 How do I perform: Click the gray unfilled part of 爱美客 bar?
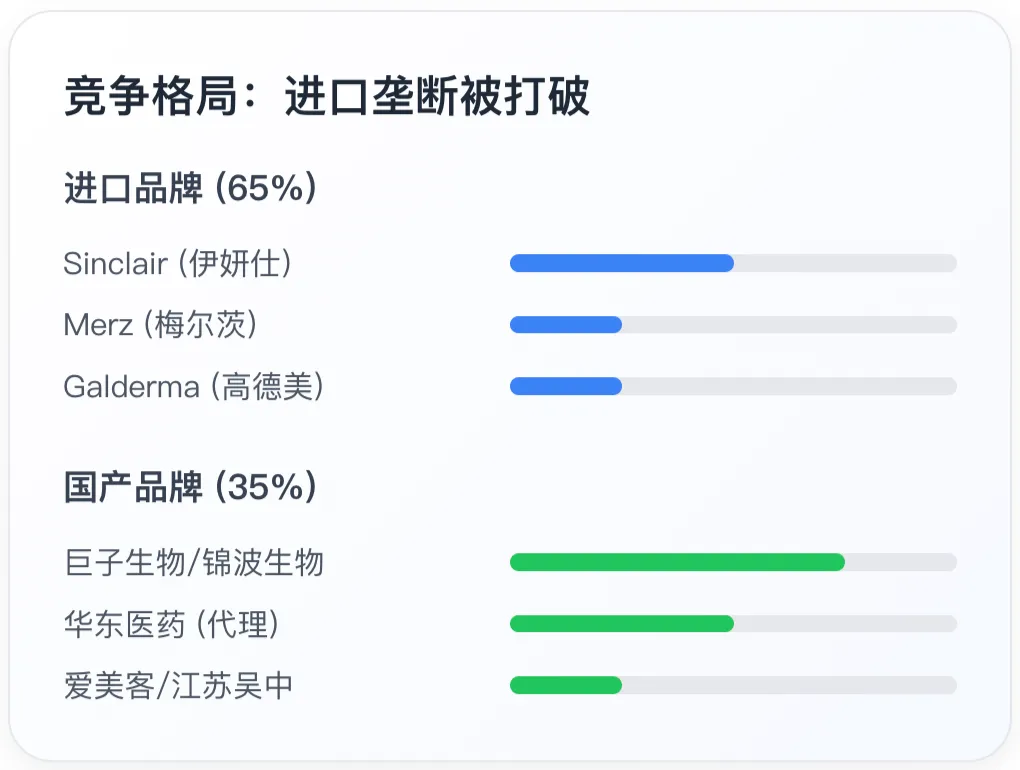[x=790, y=685]
